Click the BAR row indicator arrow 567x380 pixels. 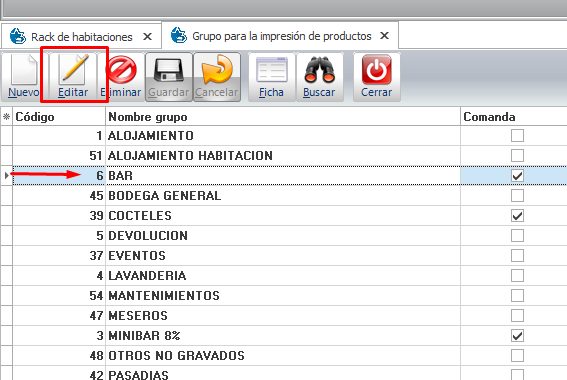[6, 176]
